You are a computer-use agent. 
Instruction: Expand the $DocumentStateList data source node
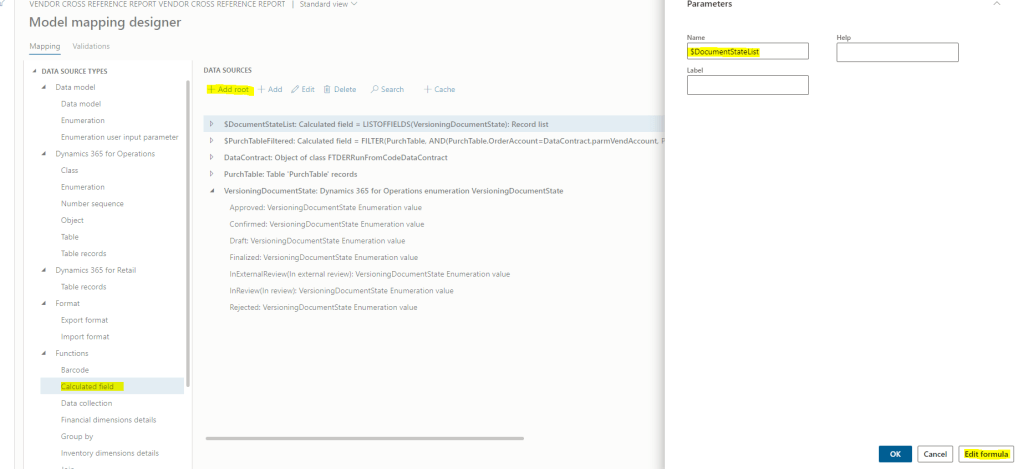click(x=212, y=124)
